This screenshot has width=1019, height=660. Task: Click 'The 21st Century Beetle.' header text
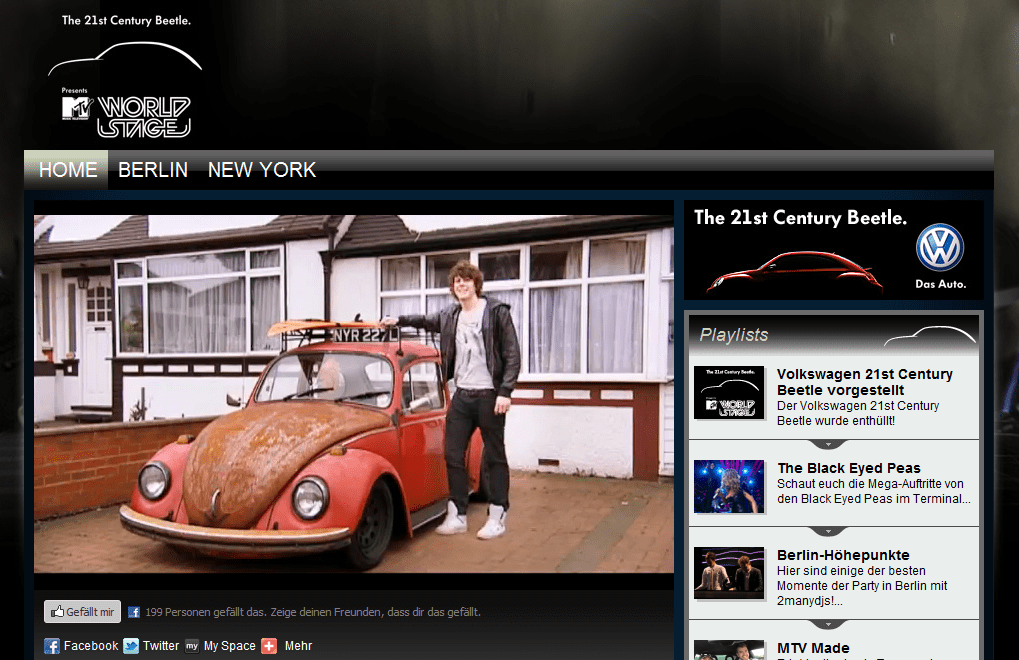pyautogui.click(x=126, y=20)
